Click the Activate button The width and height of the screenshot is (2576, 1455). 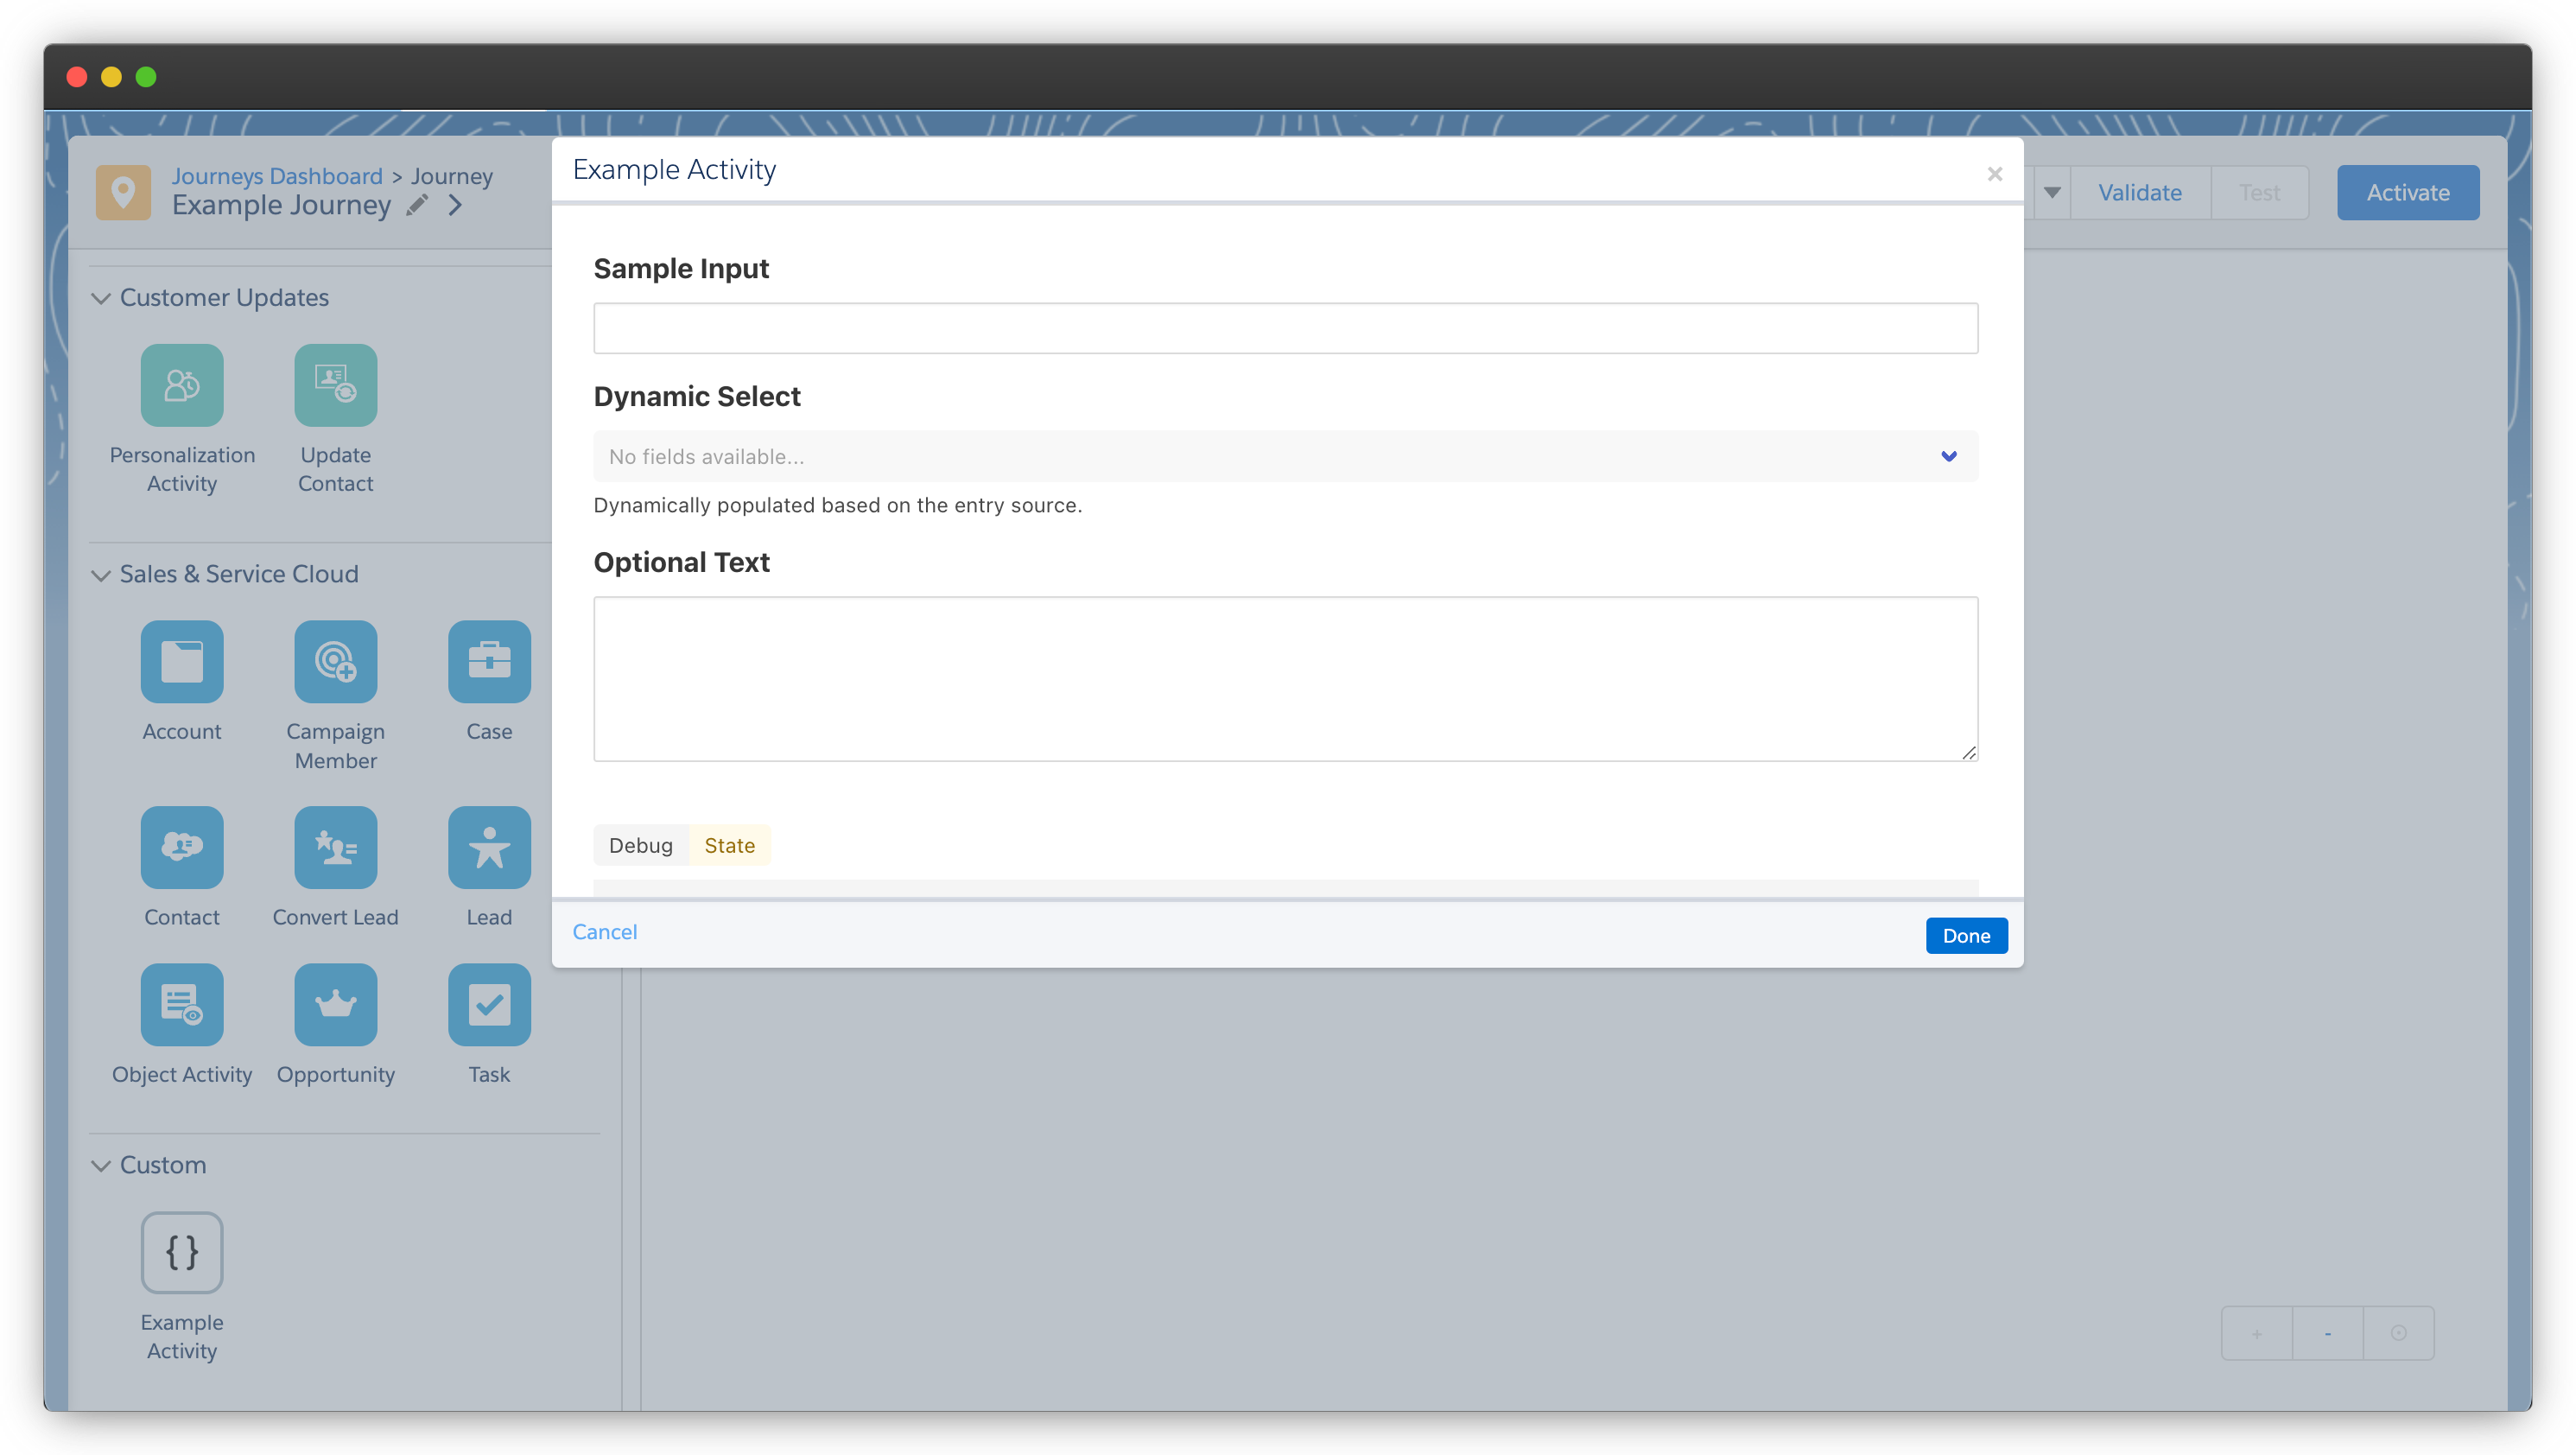coord(2408,192)
